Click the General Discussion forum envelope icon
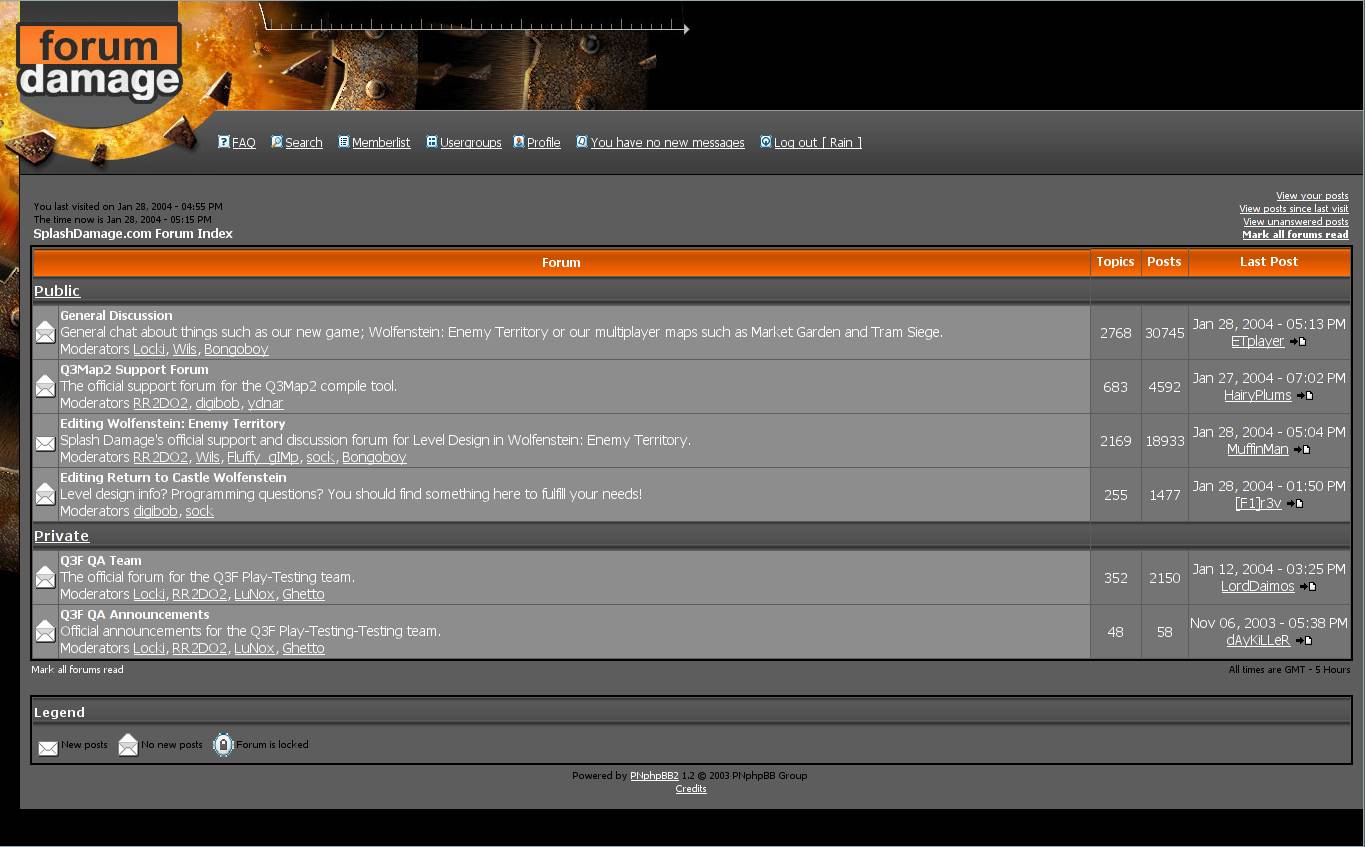Image resolution: width=1365 pixels, height=847 pixels. [x=45, y=332]
